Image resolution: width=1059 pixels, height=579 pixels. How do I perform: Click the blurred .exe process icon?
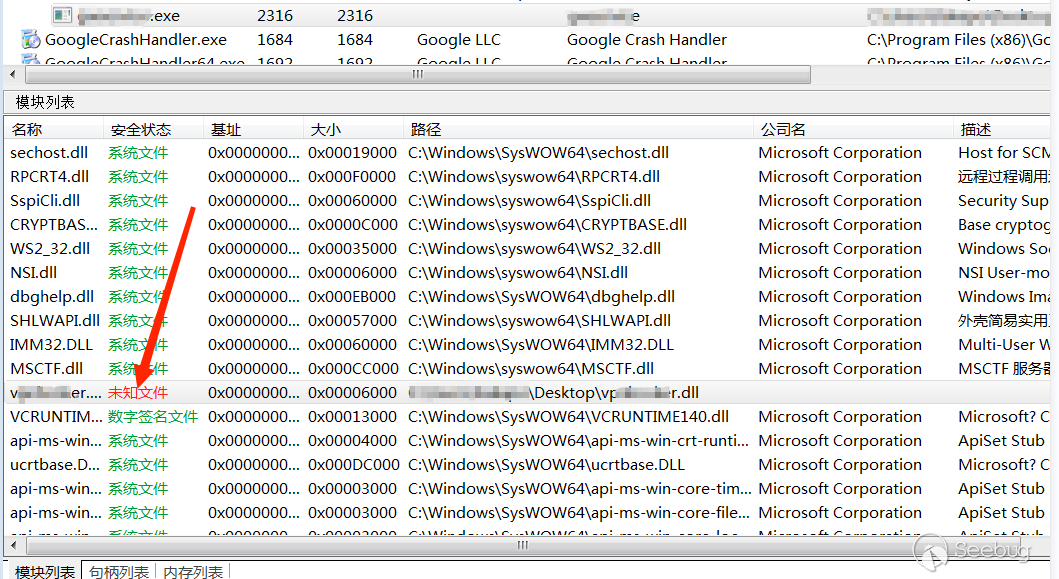coord(63,15)
